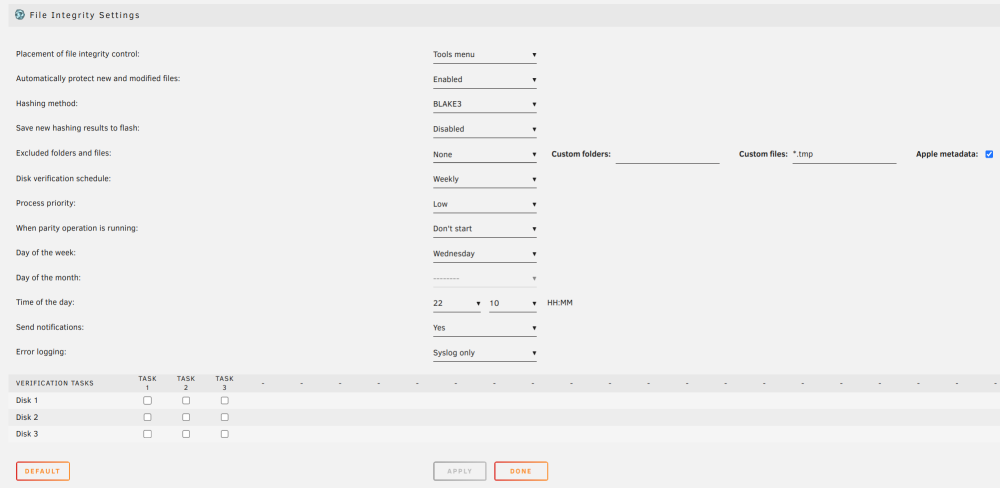Viewport: 1000px width, 488px height.
Task: Open the Send notifications dropdown
Action: [x=485, y=328]
